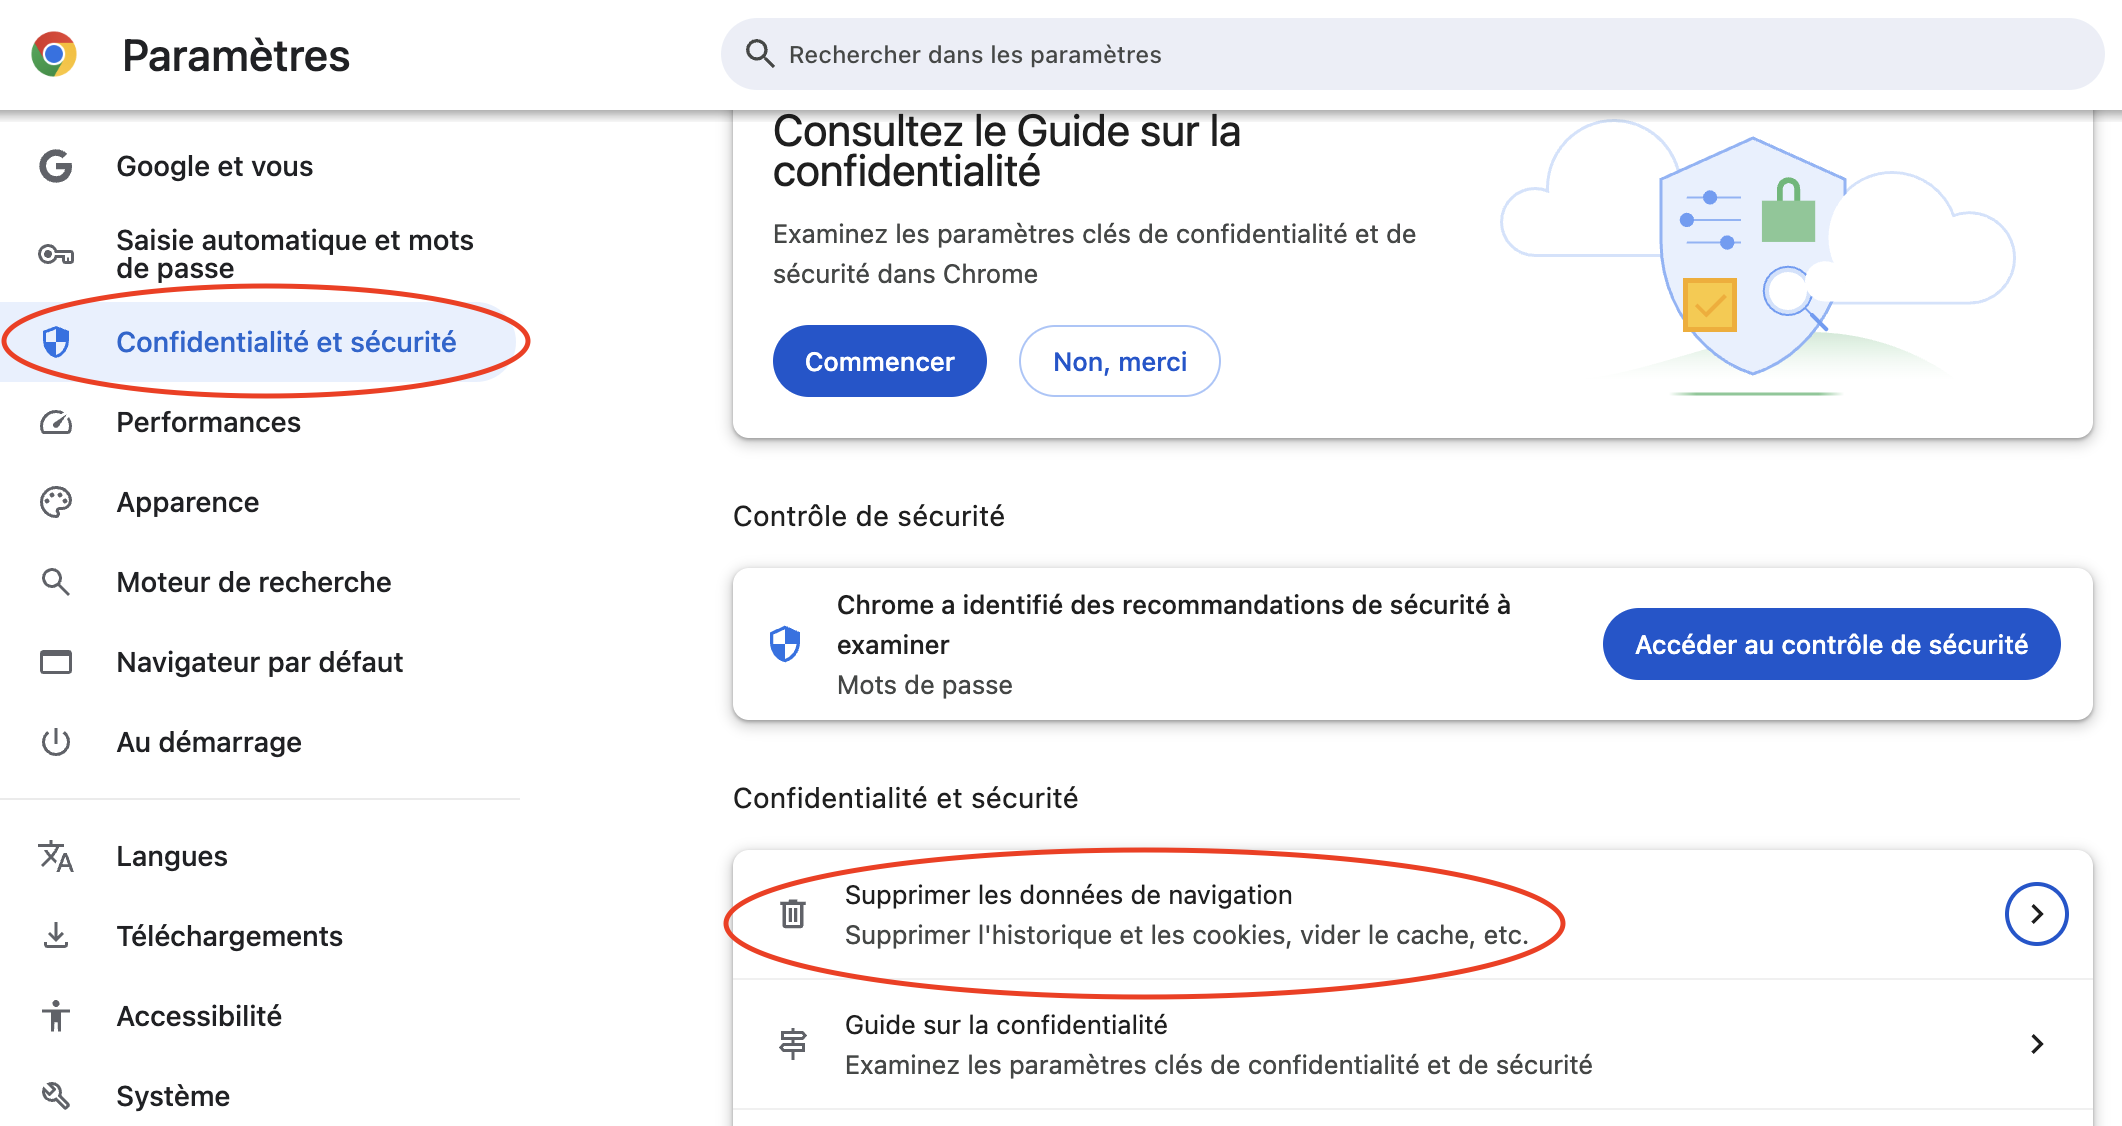Dismiss guide with Non, merci button
Image resolution: width=2122 pixels, height=1126 pixels.
[1120, 361]
